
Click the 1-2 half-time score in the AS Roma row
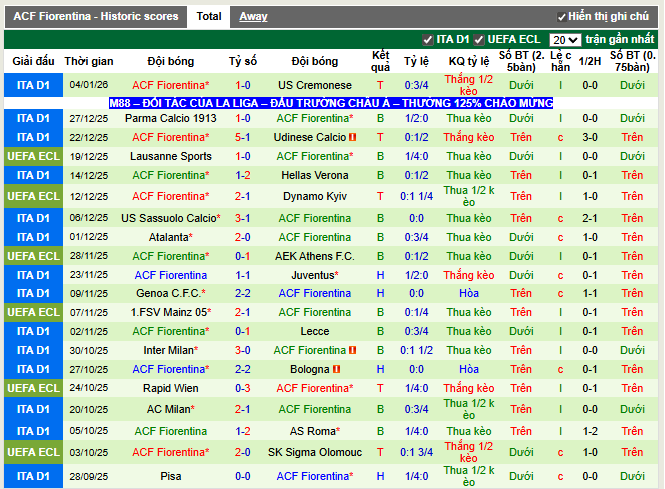590,431
